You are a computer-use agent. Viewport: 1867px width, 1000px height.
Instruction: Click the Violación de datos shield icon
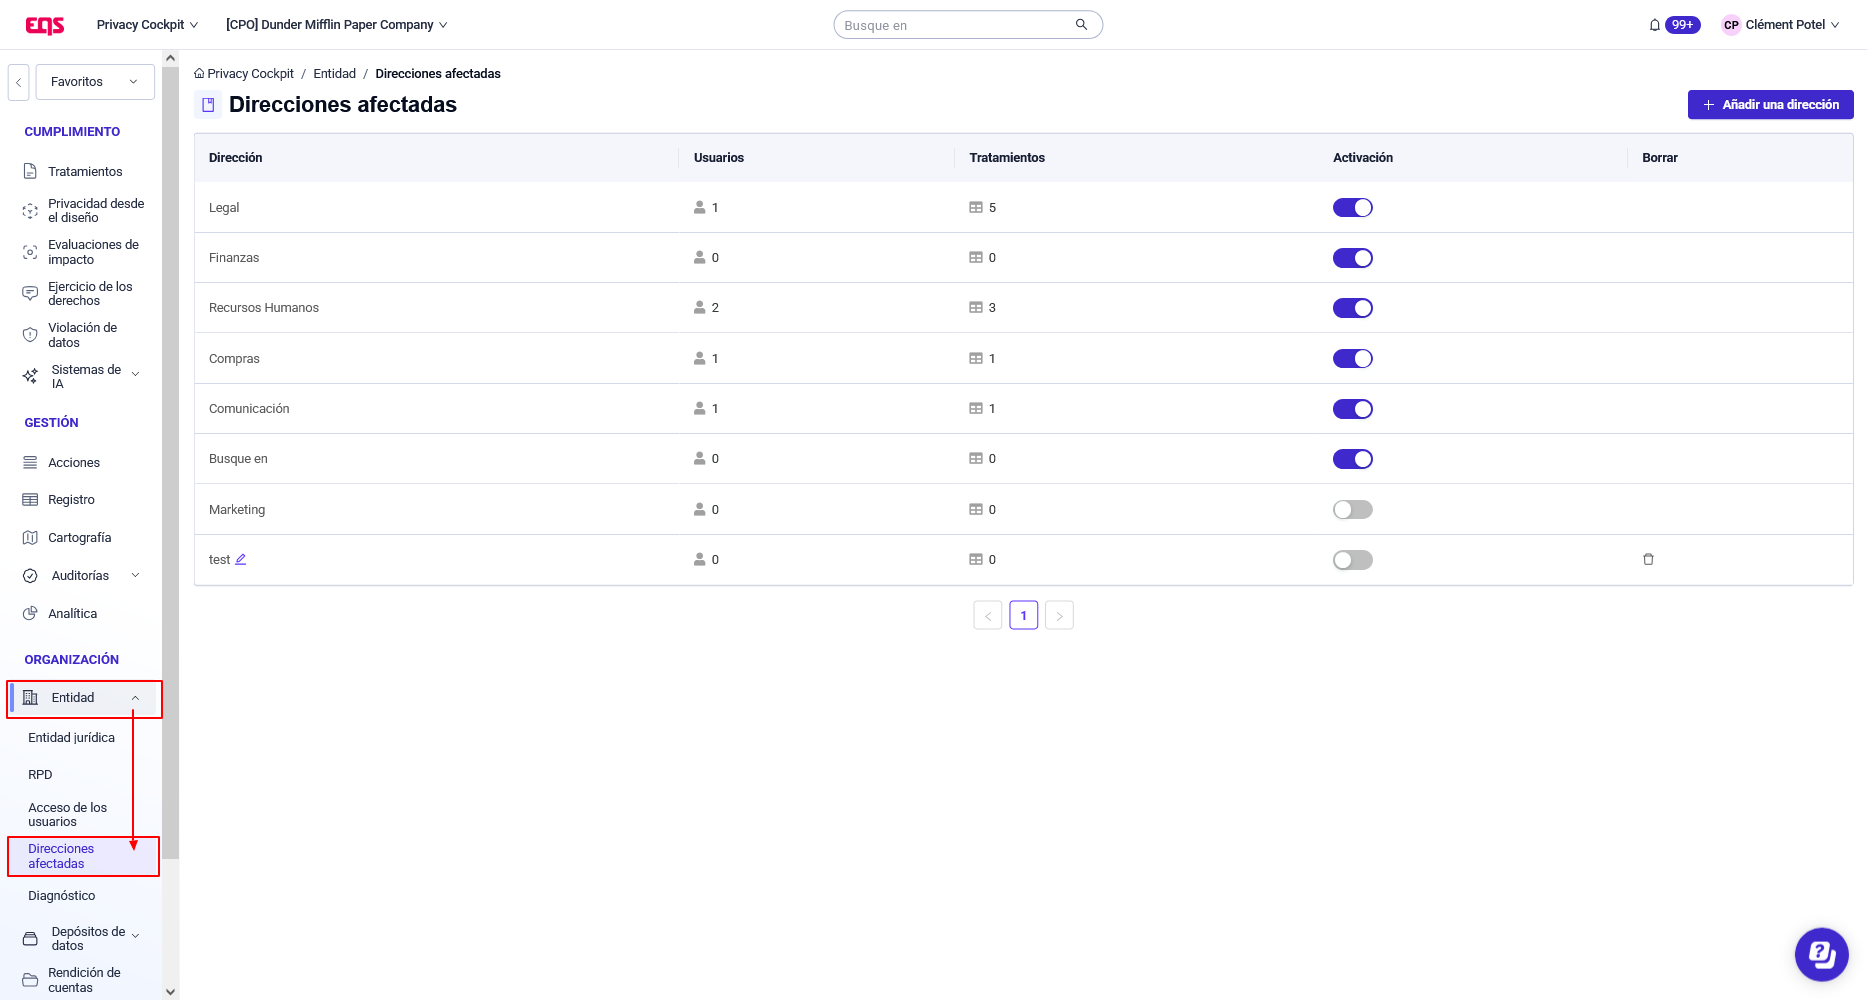[30, 335]
